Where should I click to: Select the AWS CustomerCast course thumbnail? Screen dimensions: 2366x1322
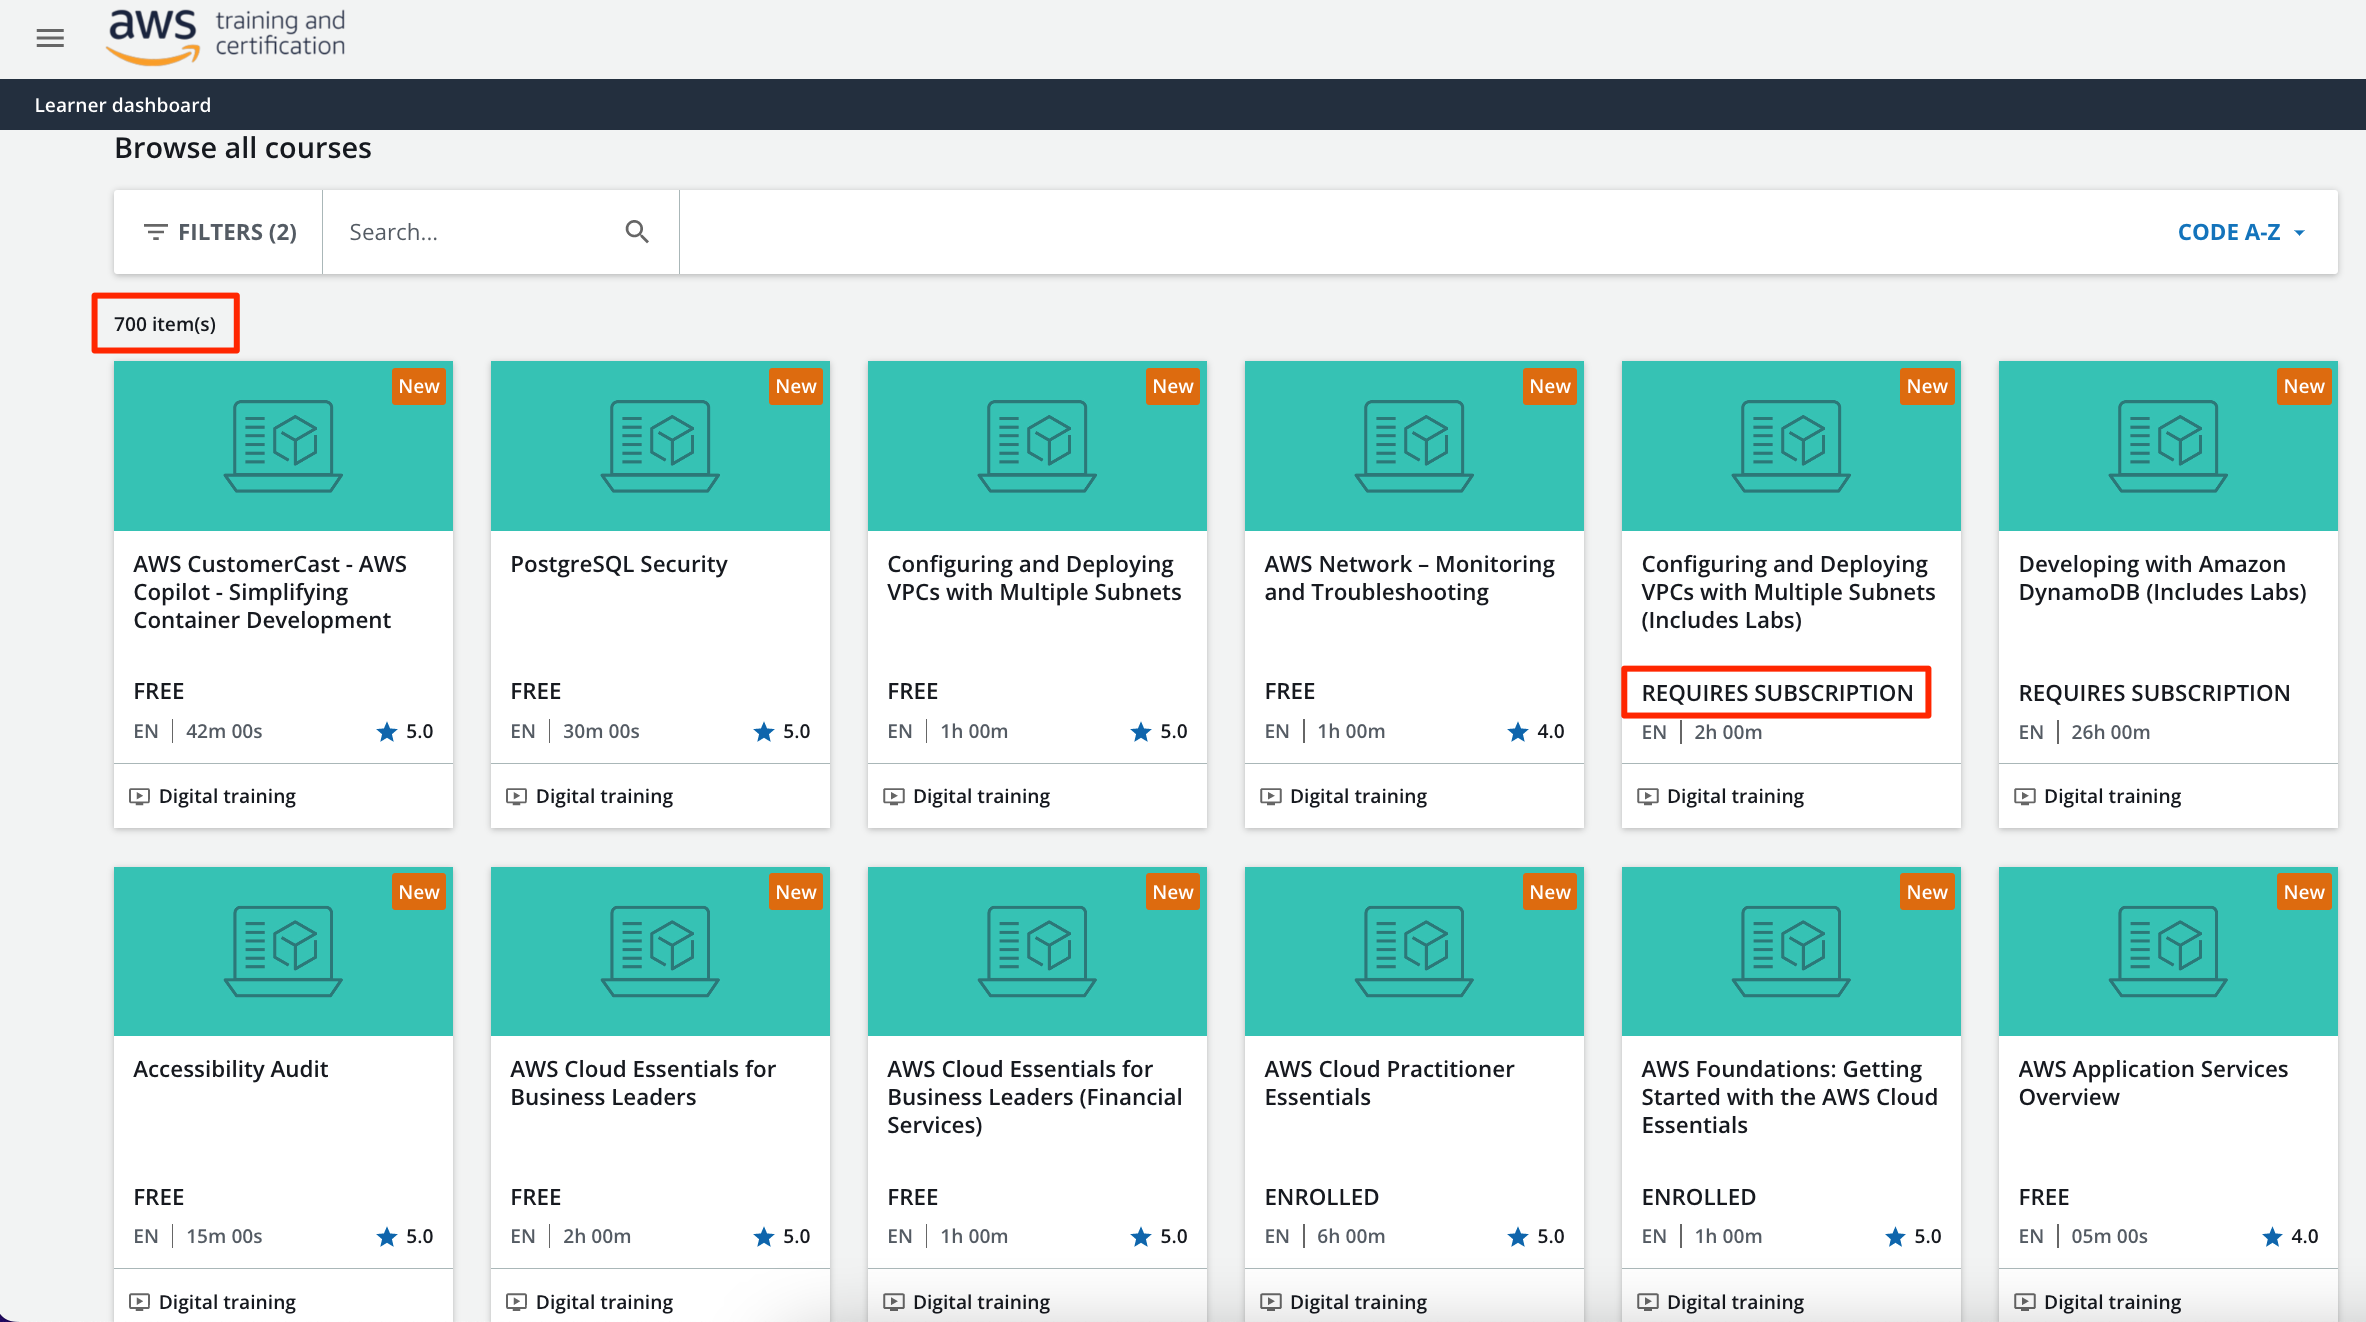click(283, 445)
